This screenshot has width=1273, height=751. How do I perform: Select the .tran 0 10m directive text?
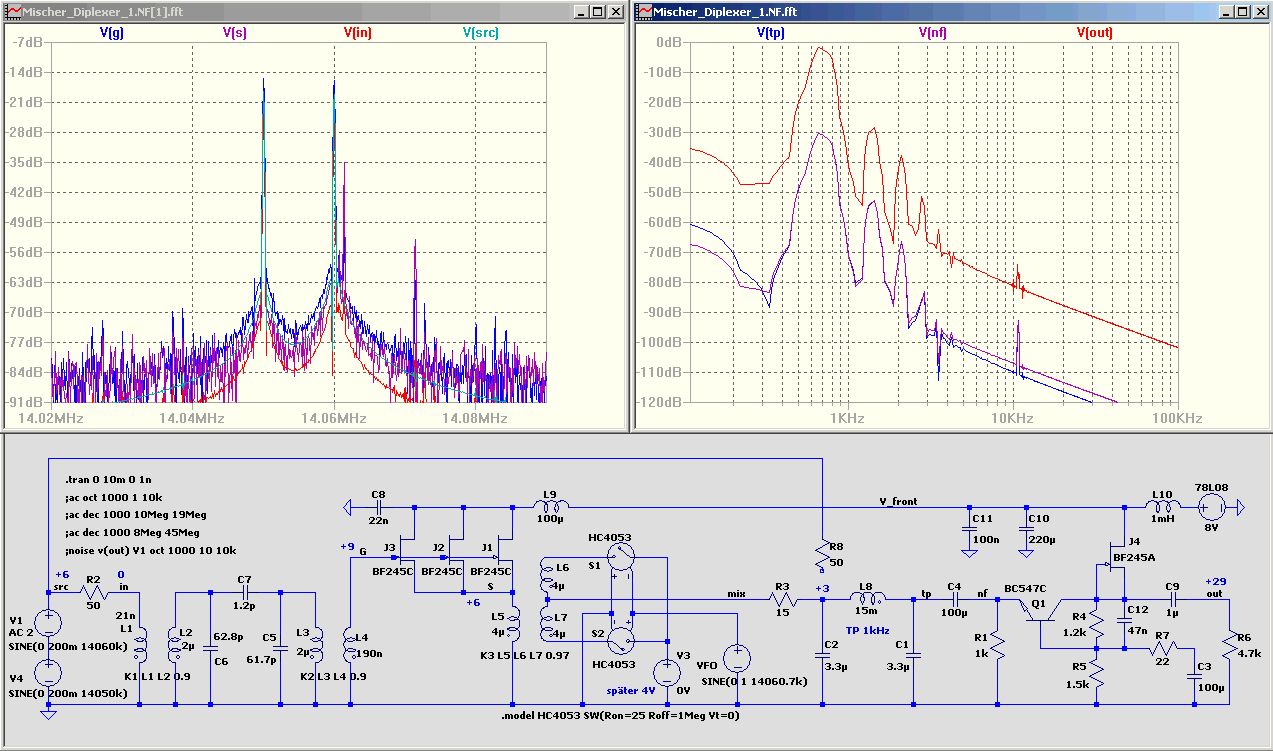[x=106, y=479]
